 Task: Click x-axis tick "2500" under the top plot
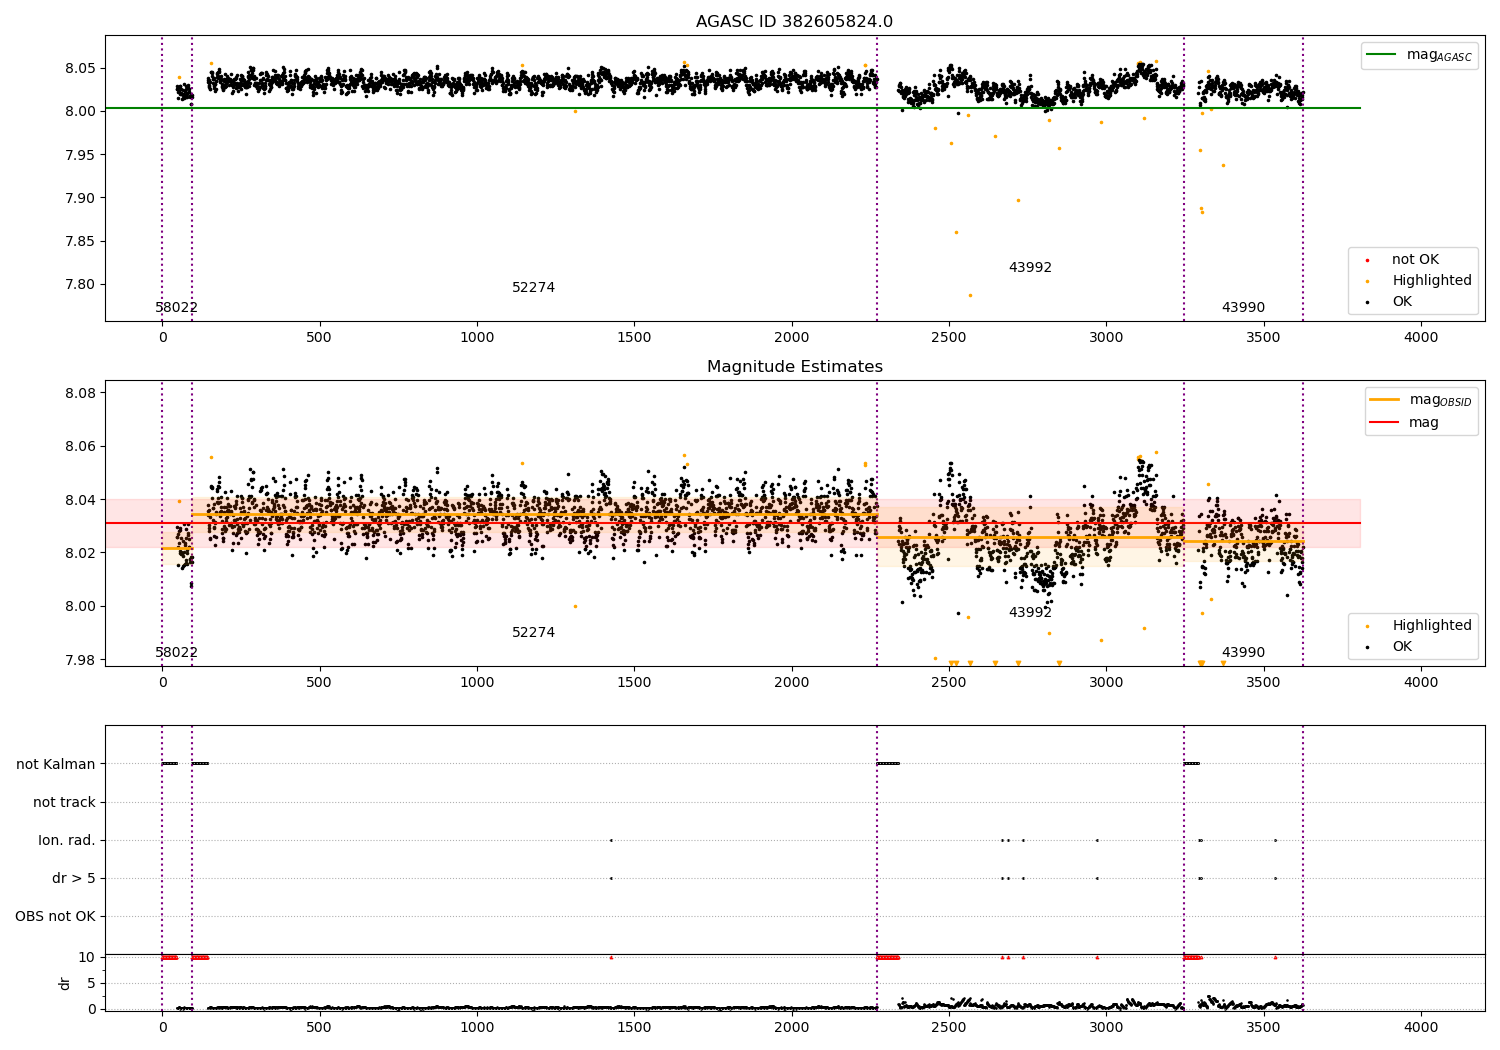pyautogui.click(x=949, y=337)
